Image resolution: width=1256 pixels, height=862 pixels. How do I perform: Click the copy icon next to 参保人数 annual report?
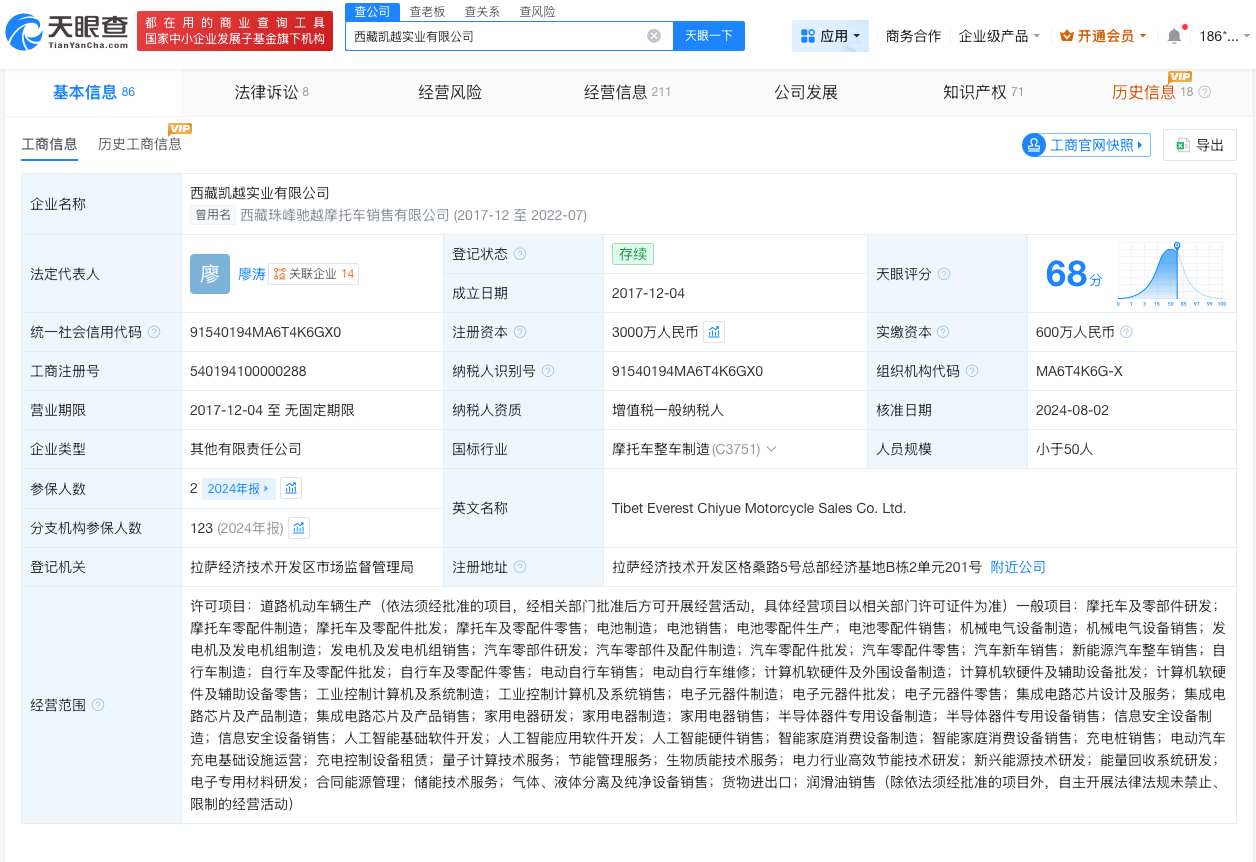point(290,488)
